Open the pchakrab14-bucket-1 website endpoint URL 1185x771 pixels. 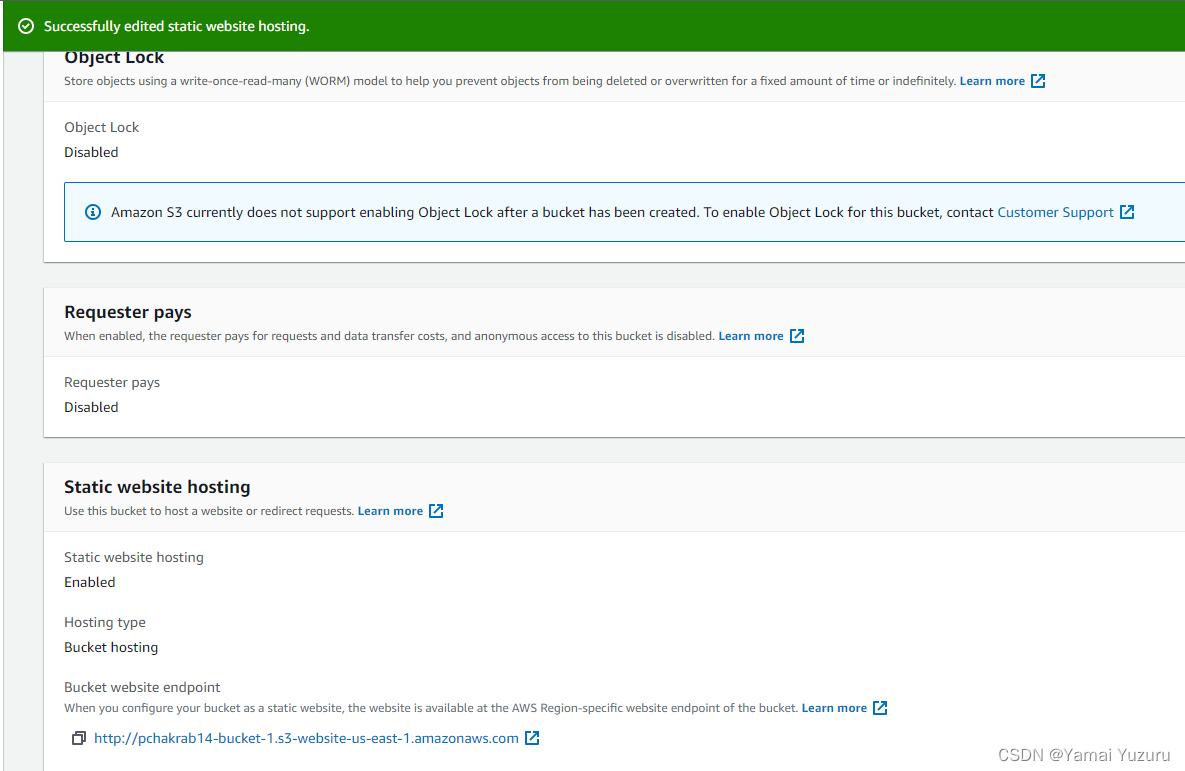[306, 738]
